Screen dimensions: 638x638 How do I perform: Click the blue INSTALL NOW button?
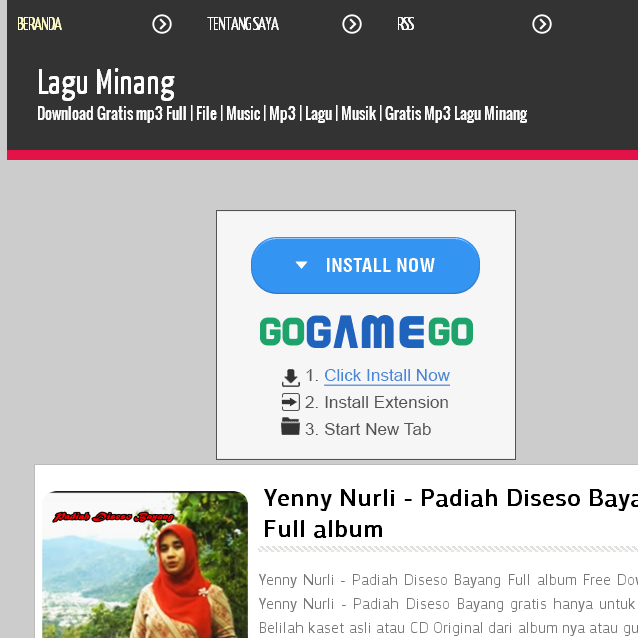[x=365, y=265]
